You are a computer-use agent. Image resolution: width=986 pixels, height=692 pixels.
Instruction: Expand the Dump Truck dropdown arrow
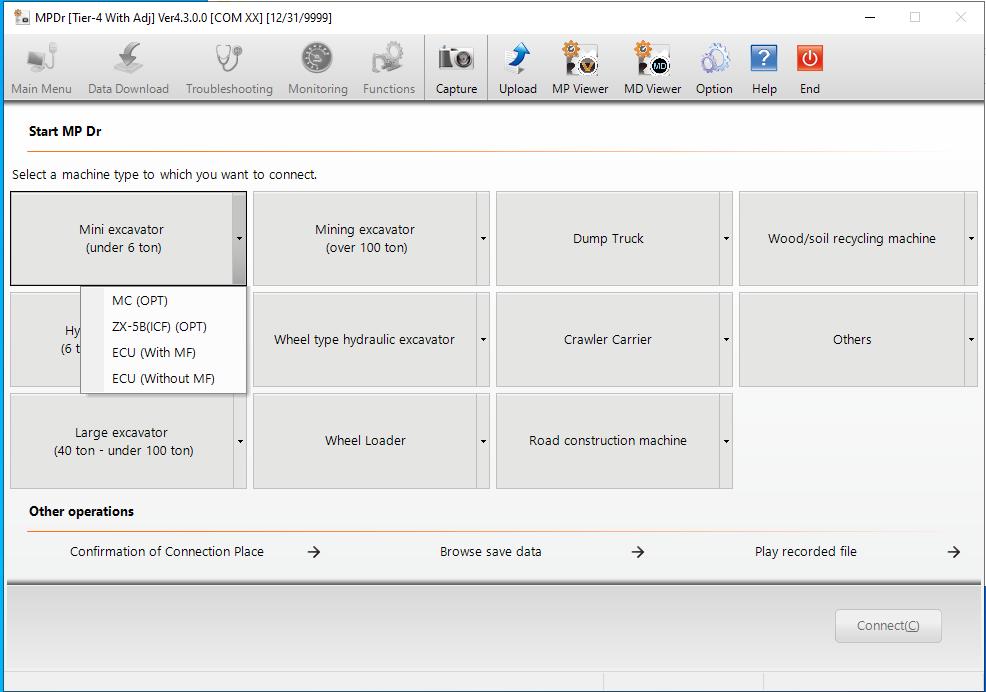(x=726, y=239)
